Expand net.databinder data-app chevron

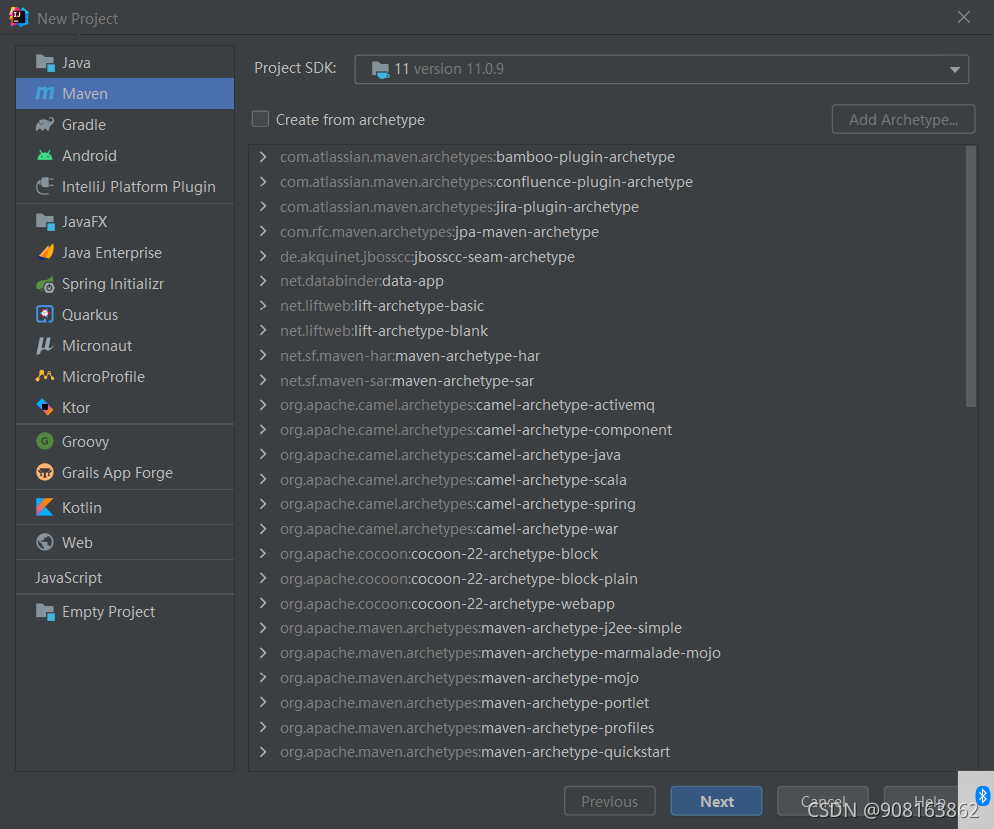[263, 281]
